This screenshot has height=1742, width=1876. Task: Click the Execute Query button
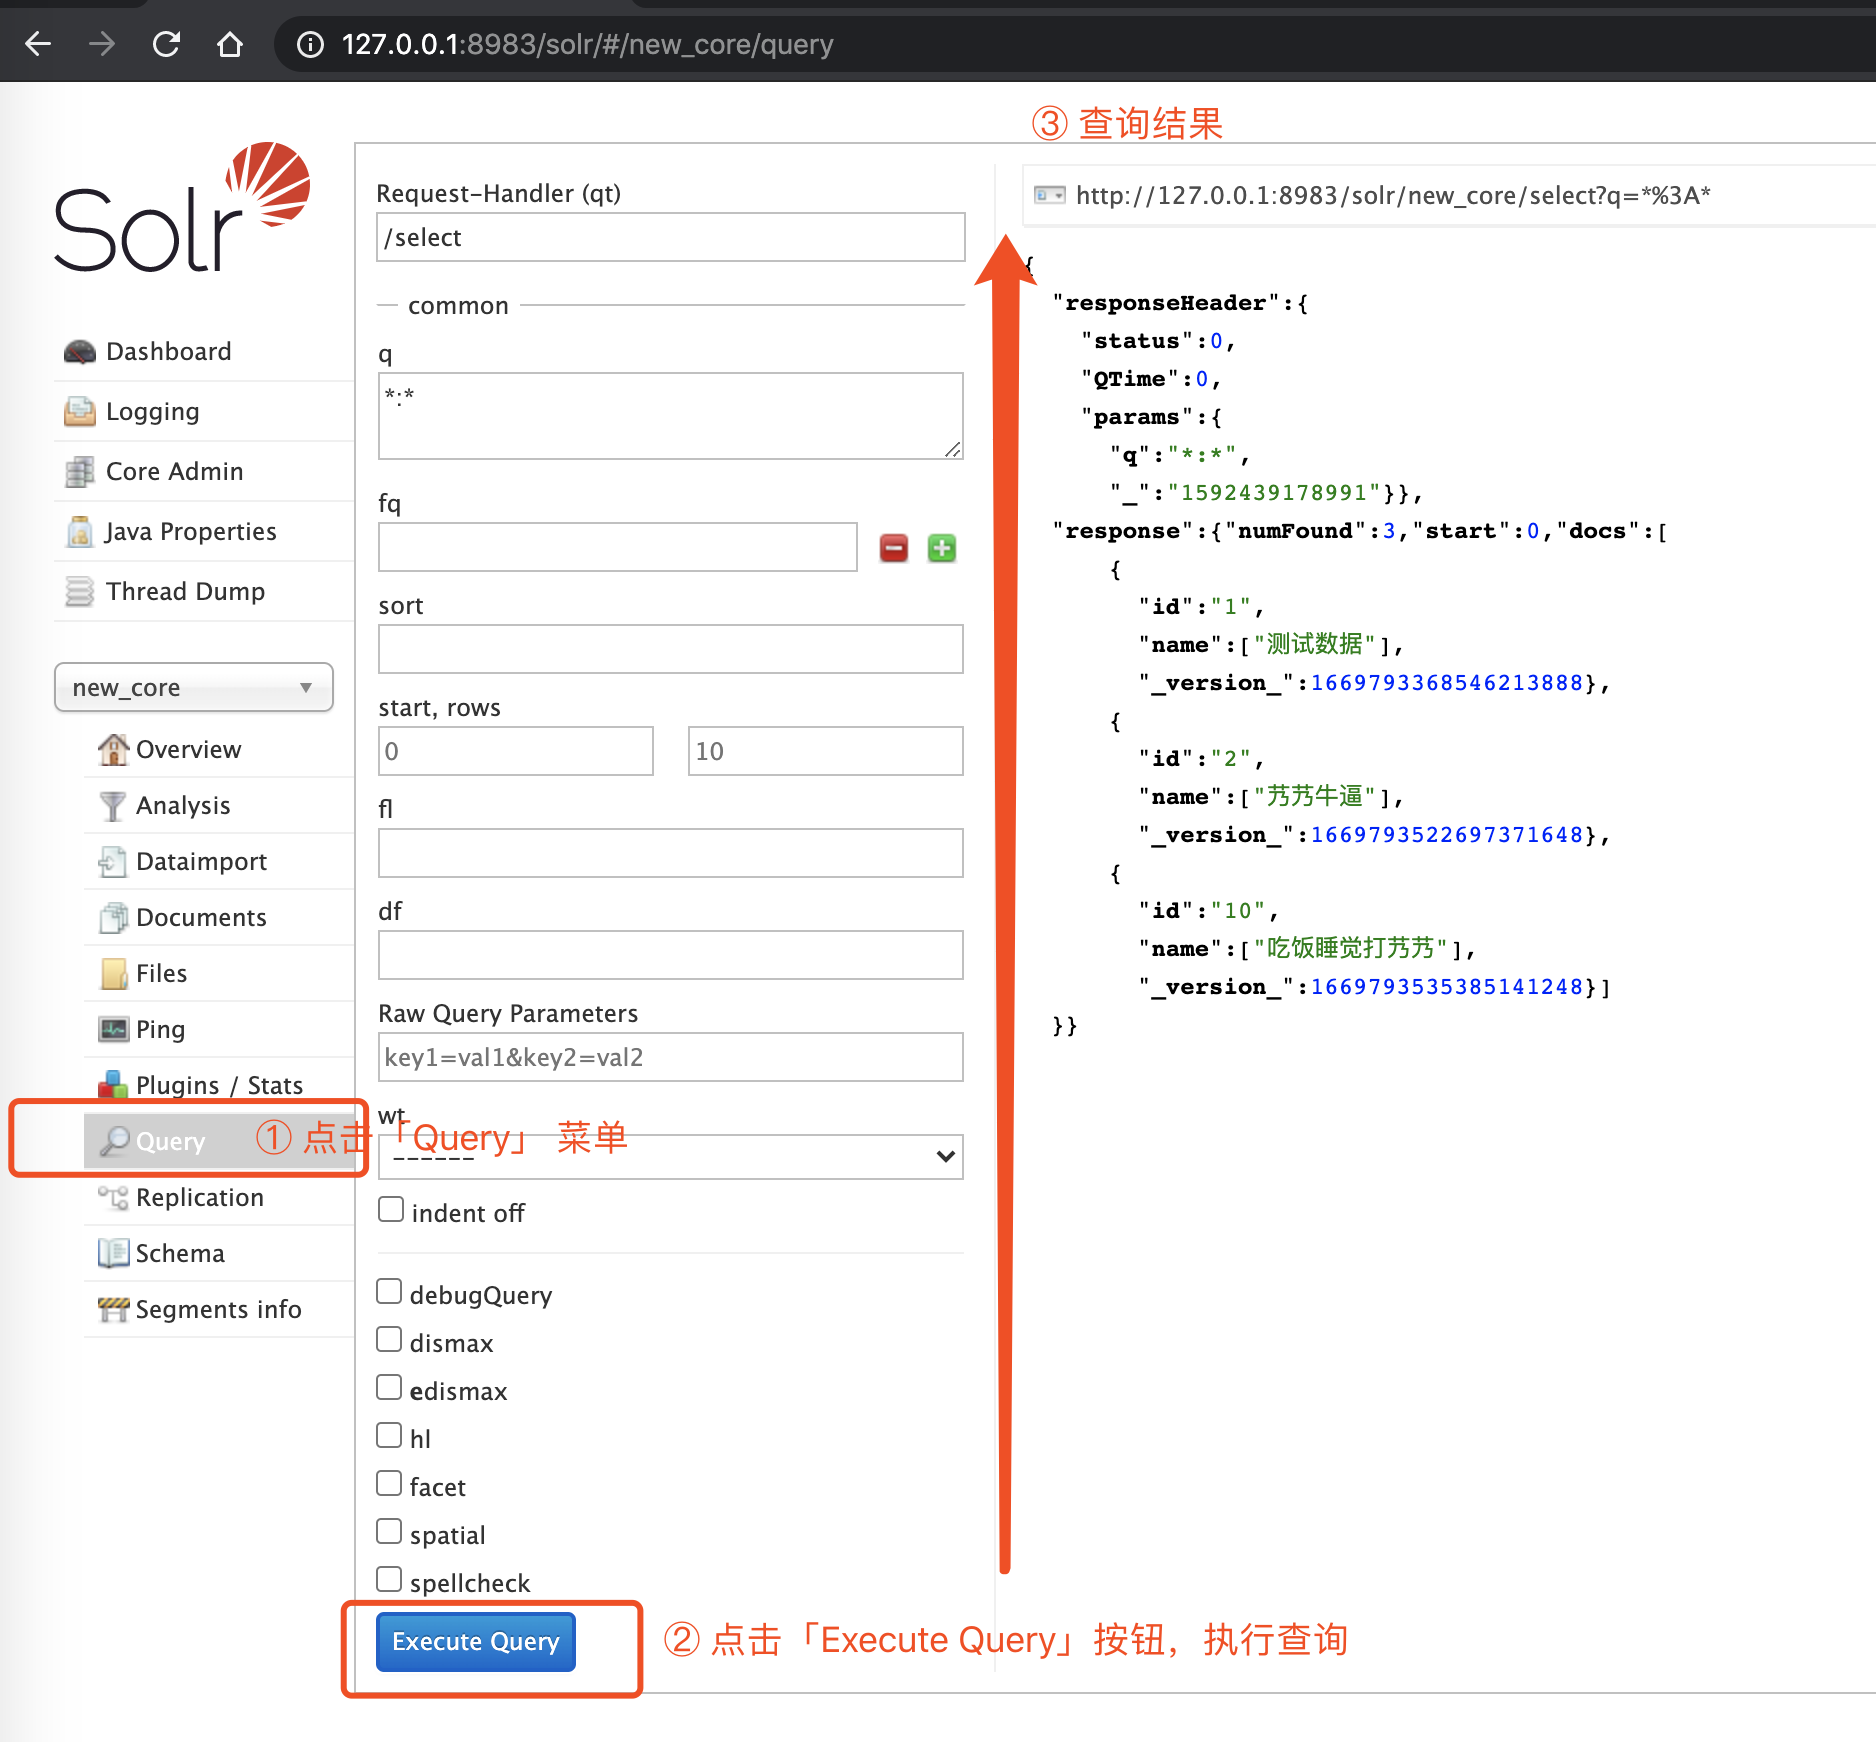coord(474,1641)
